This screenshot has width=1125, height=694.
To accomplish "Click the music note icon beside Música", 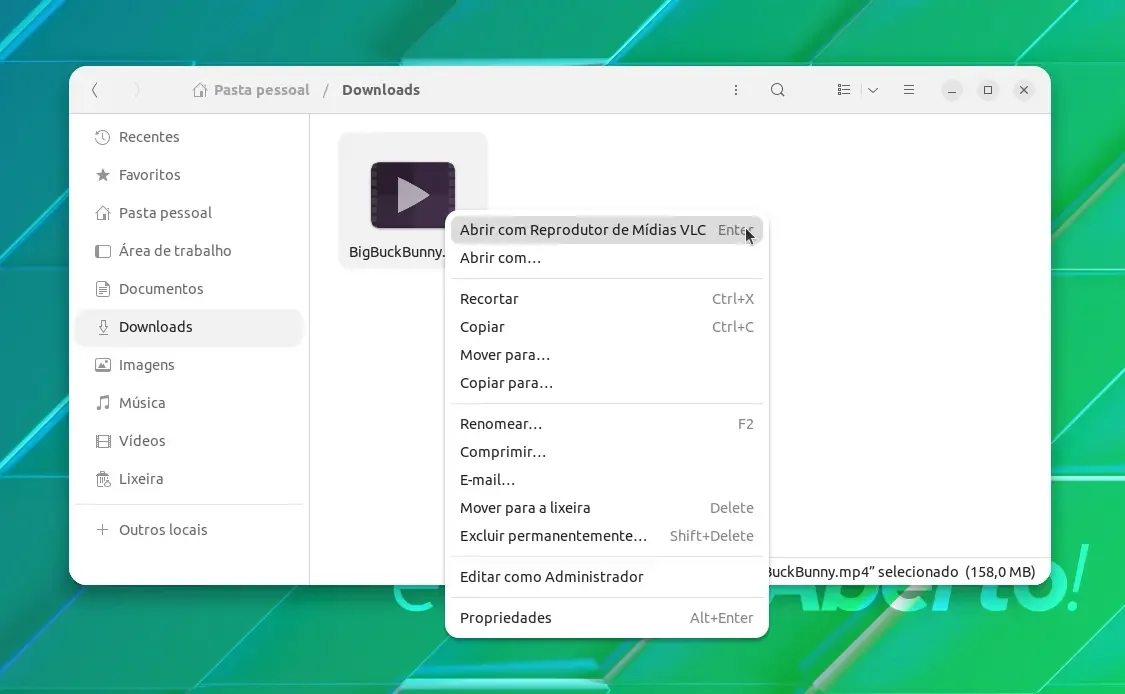I will 103,403.
